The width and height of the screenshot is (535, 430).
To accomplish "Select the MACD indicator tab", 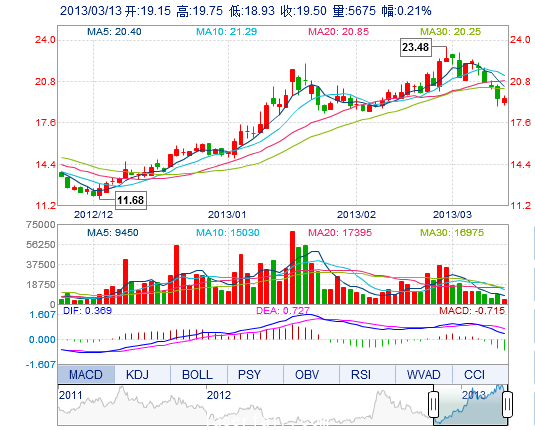I will click(x=86, y=374).
